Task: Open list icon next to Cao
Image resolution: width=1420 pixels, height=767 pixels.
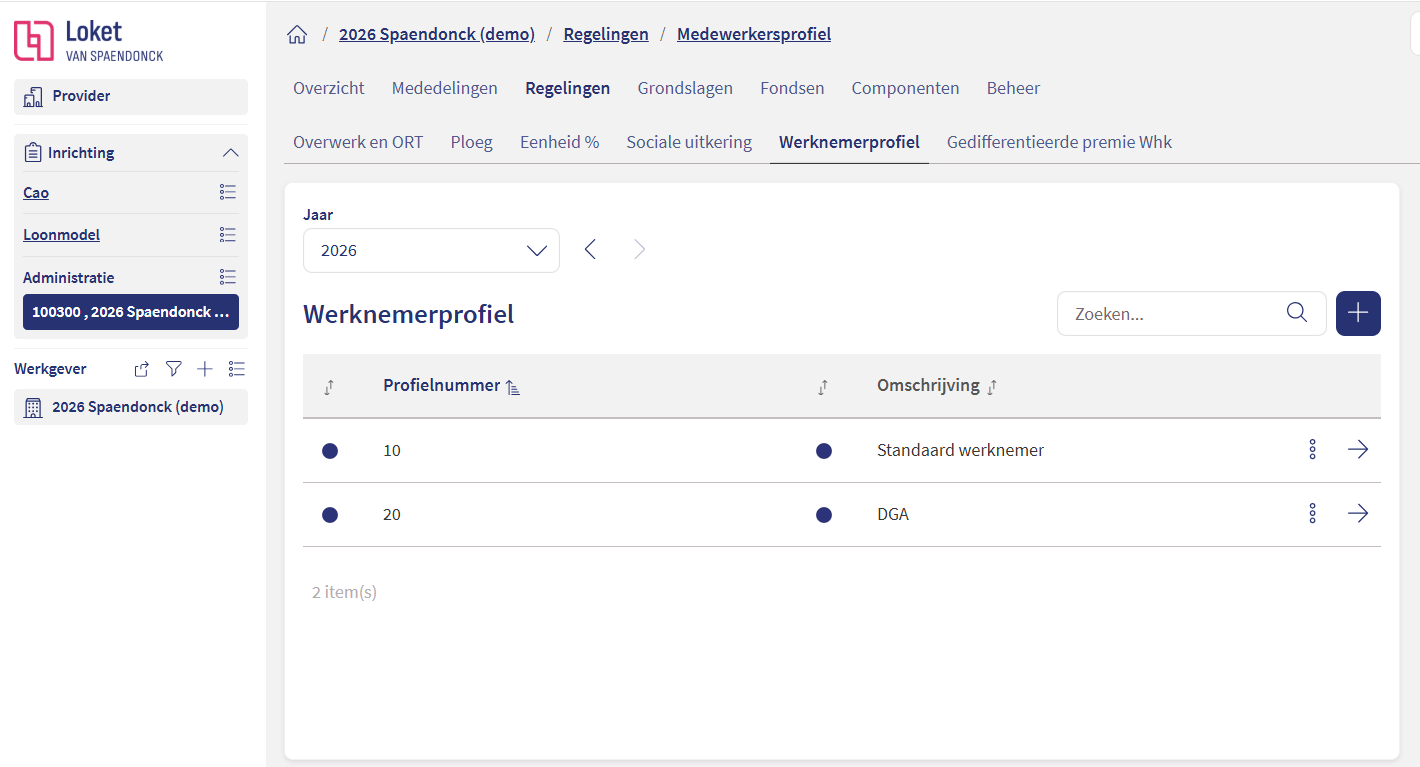Action: coord(228,192)
